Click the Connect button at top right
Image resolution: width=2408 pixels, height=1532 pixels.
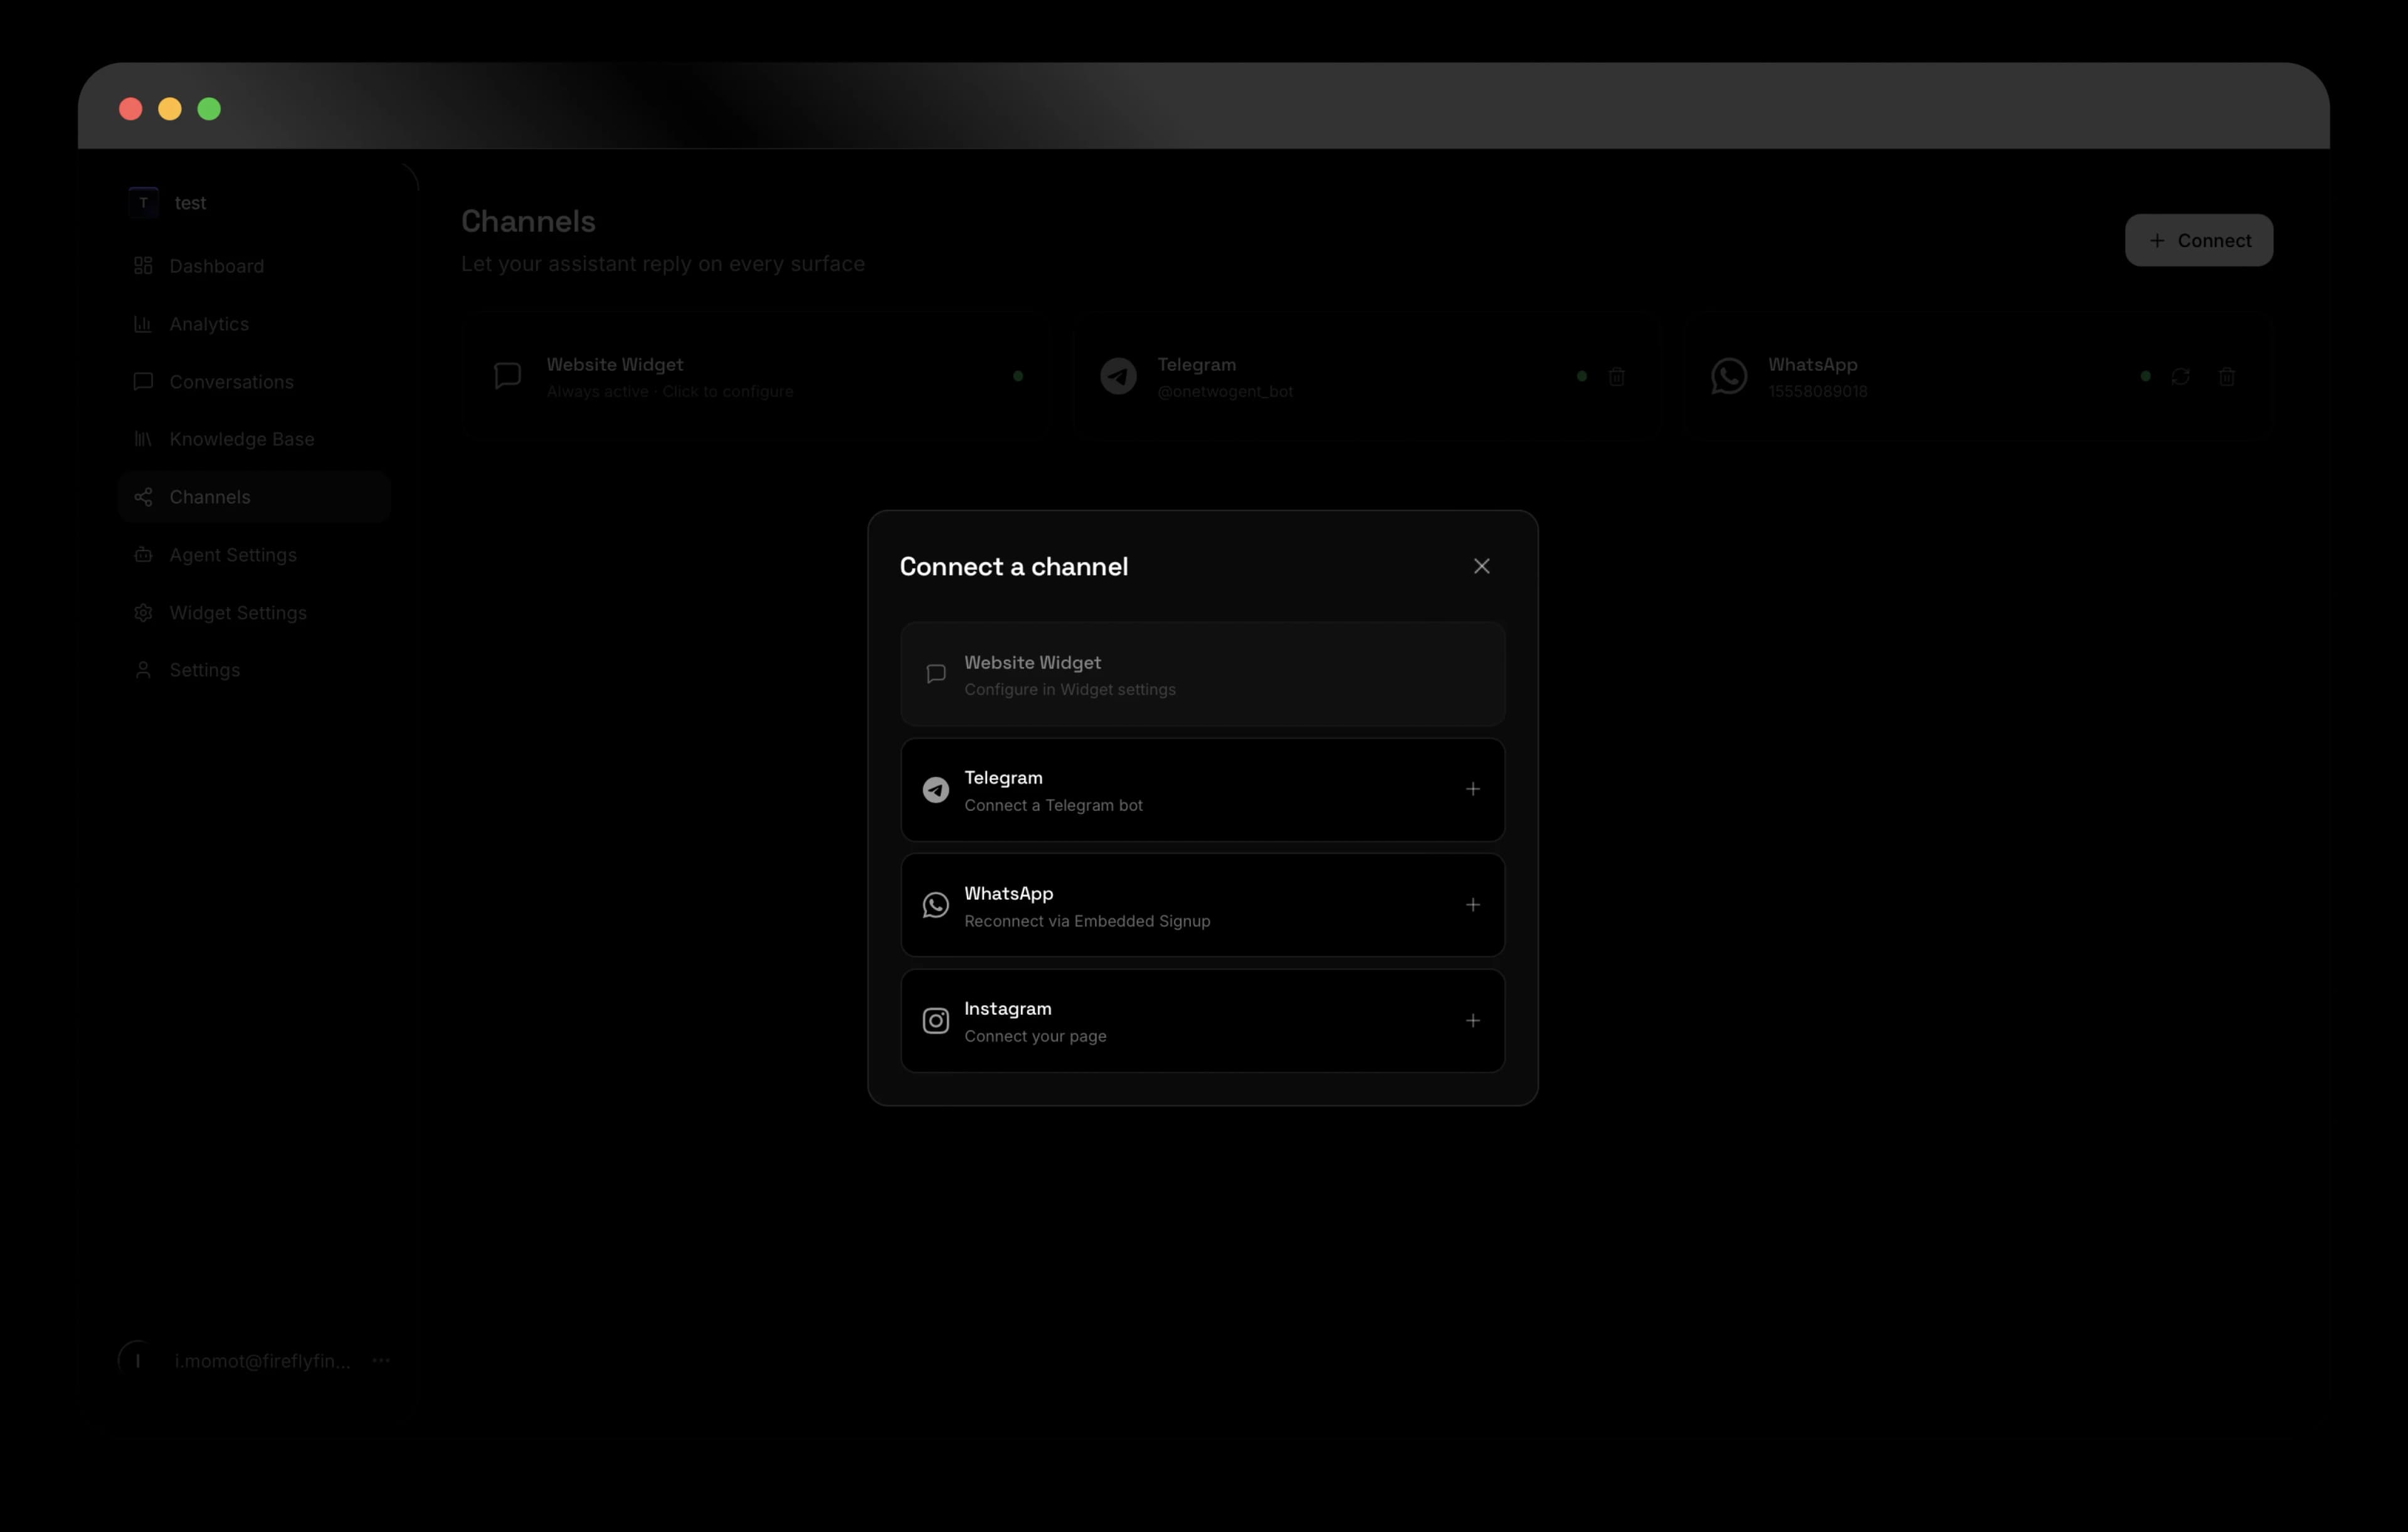(2198, 240)
